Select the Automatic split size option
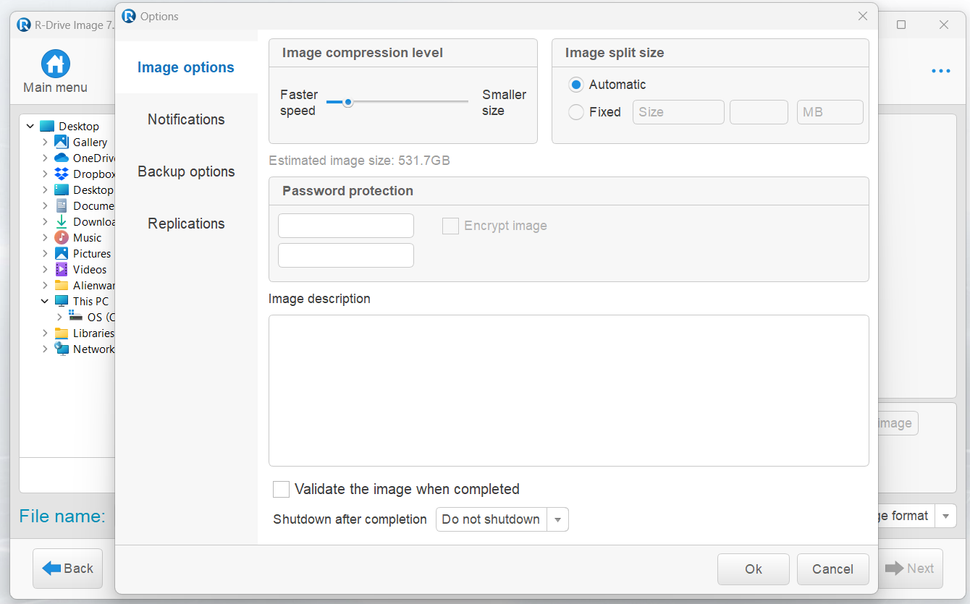 coord(576,85)
